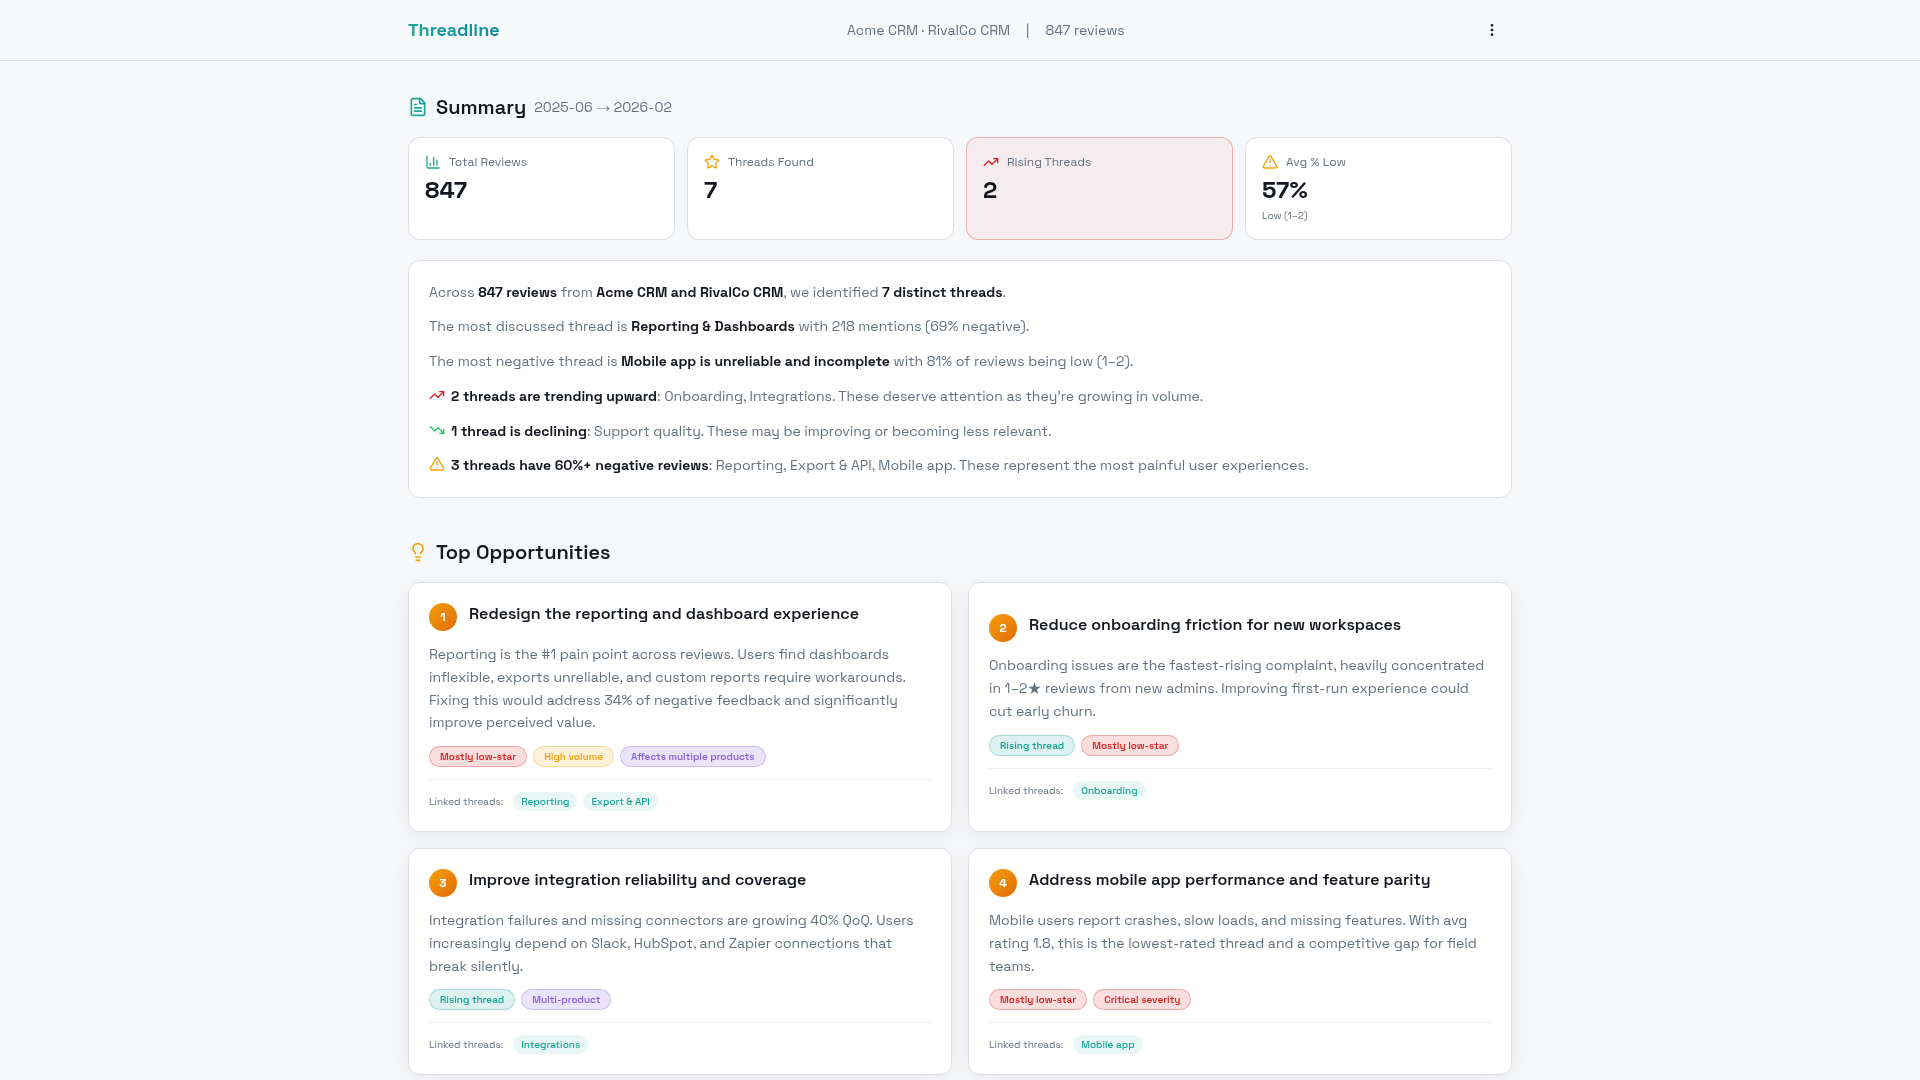
Task: Click the date range '2025-06 → 2026-02'
Action: pos(603,107)
